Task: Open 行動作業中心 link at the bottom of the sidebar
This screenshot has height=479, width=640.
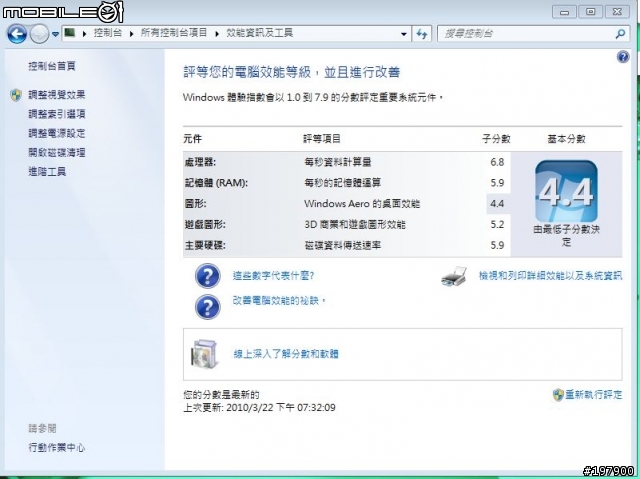Action: (x=57, y=448)
